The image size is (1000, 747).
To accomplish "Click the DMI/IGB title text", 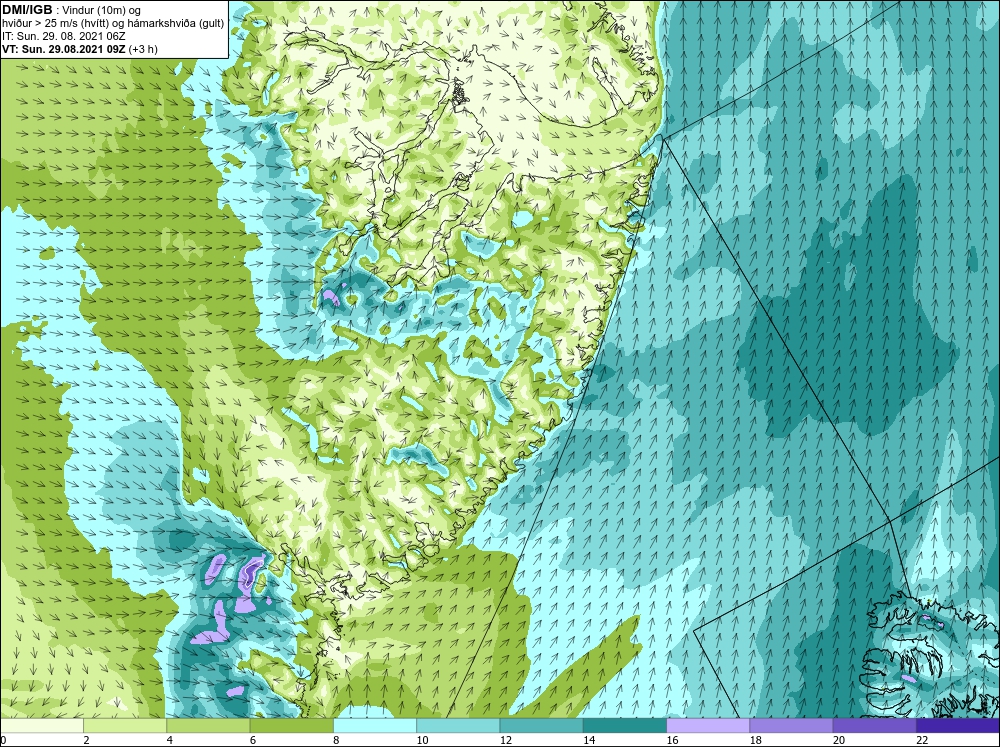I will point(27,10).
